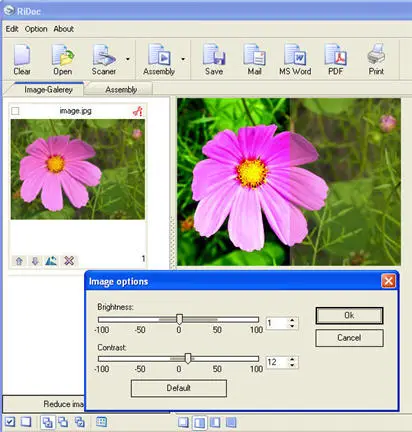The image size is (412, 432).
Task: Expand the Scaner dropdown arrow
Action: 128,59
